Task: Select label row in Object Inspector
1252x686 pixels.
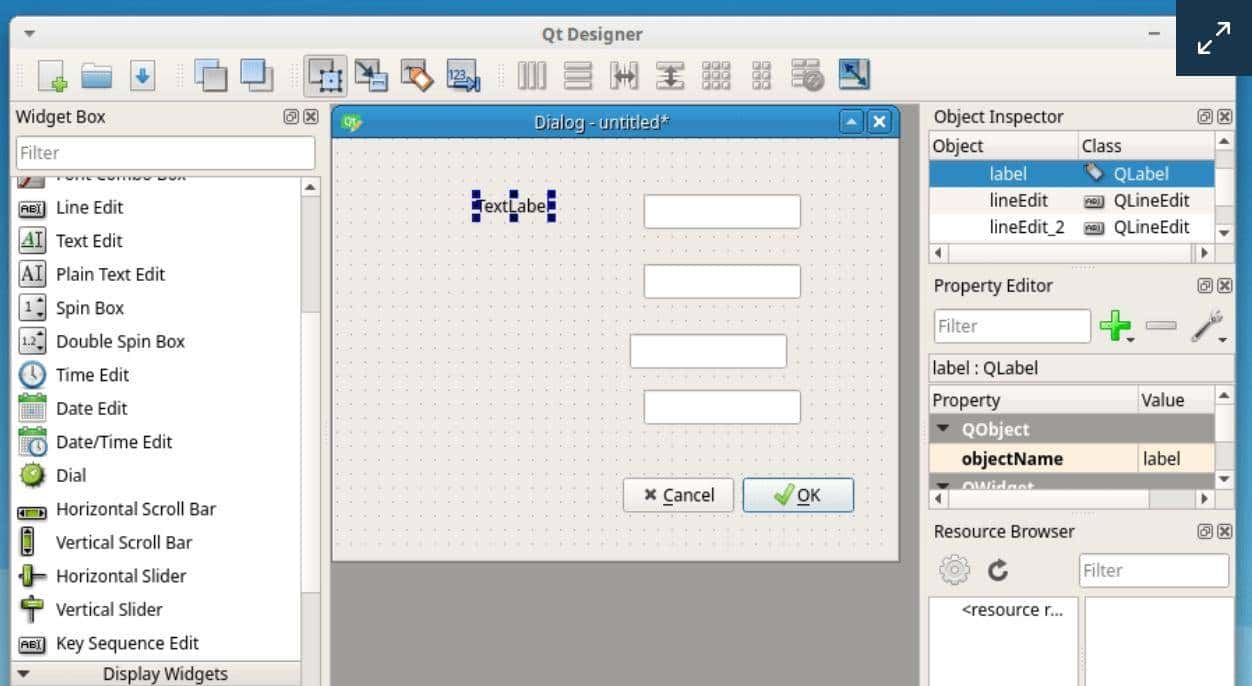Action: click(1072, 173)
